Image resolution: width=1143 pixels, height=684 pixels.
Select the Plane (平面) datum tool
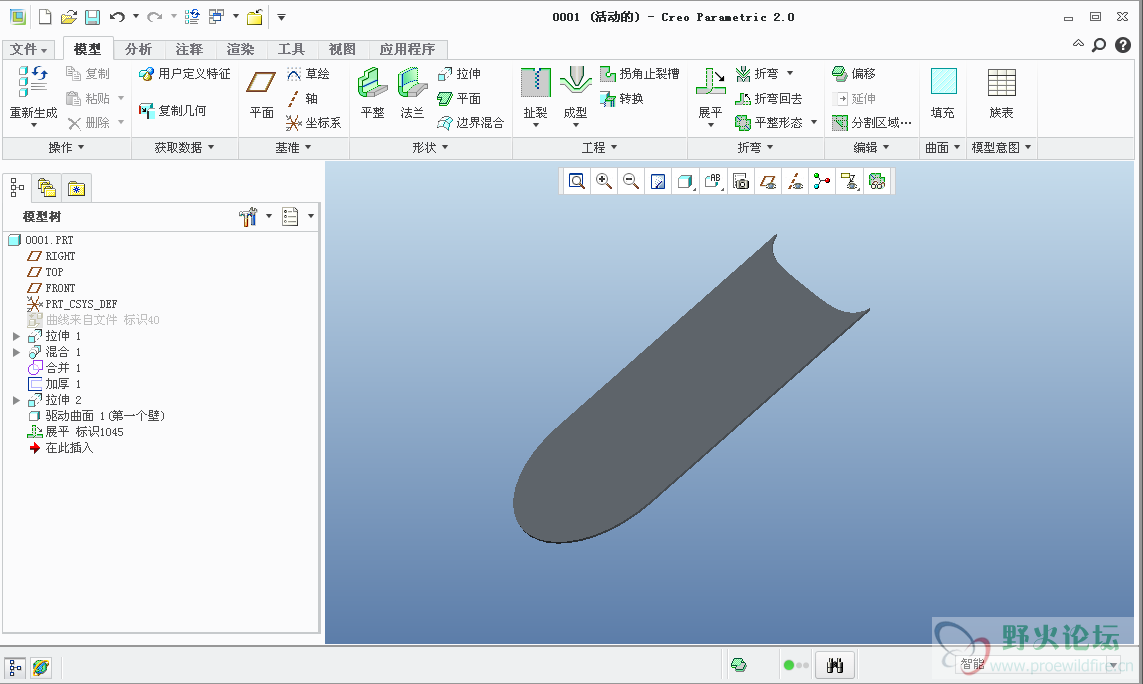point(262,93)
